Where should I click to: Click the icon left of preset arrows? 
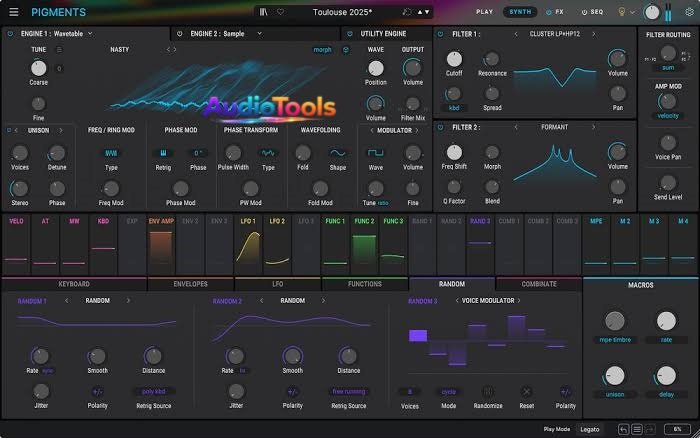click(406, 12)
